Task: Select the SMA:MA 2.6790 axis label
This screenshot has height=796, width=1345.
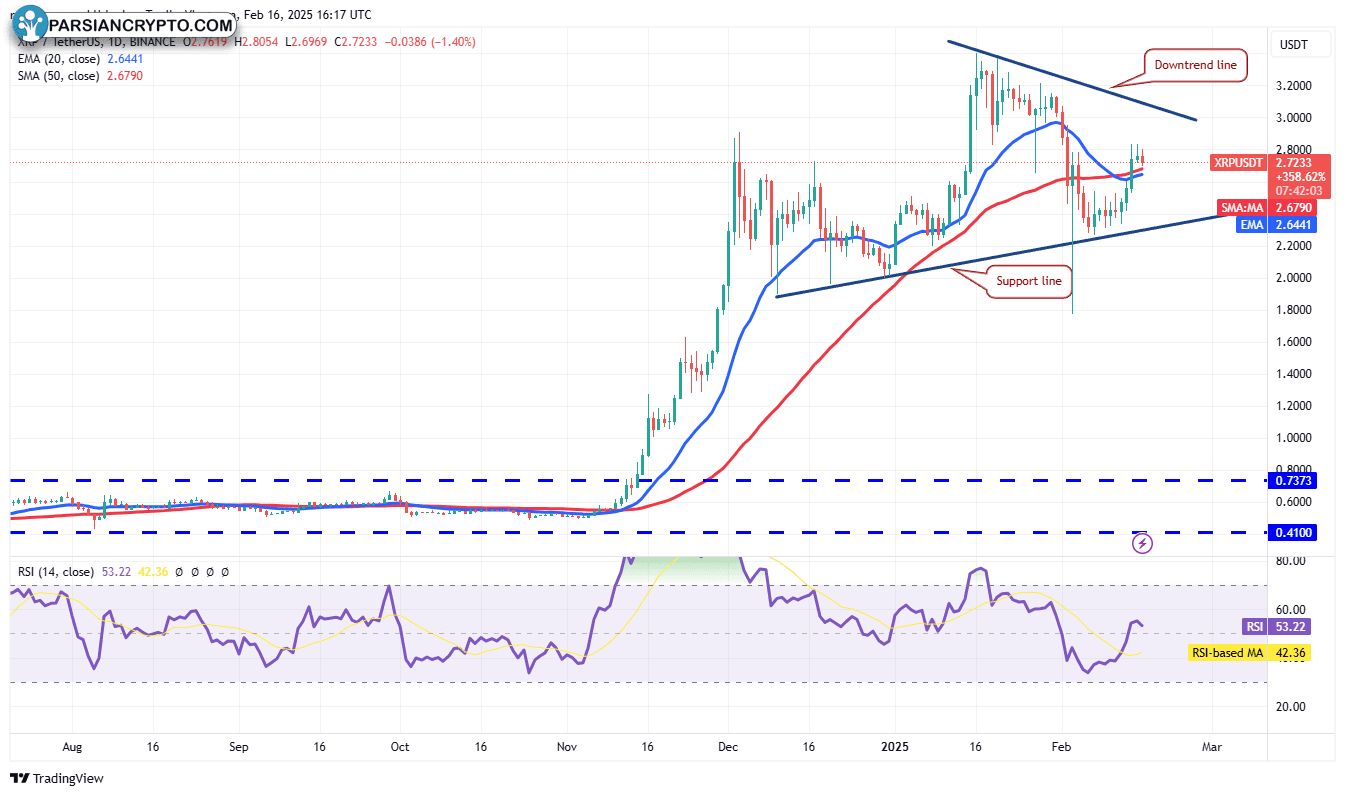Action: (1267, 208)
